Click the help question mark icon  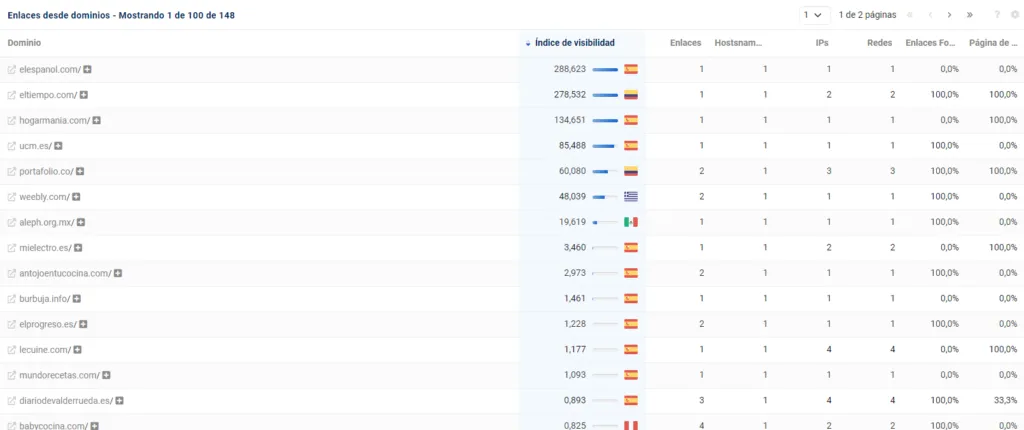(x=997, y=15)
